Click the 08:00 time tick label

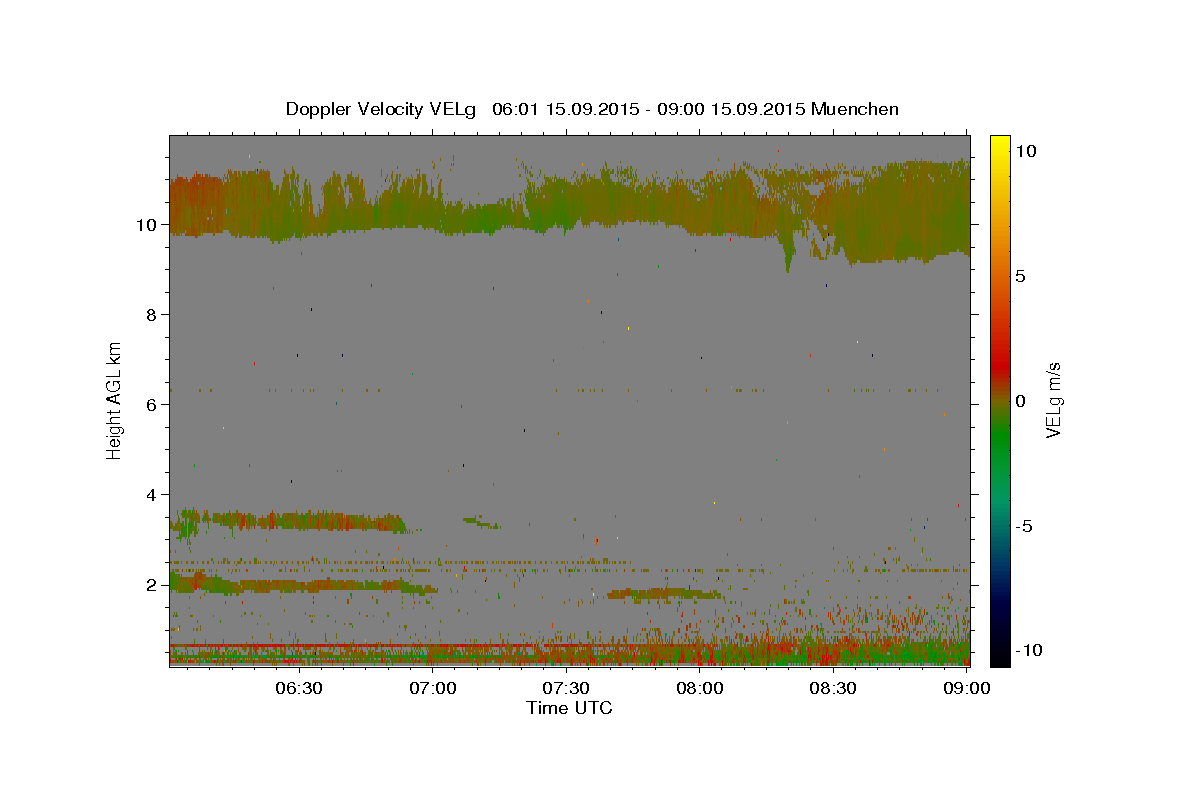pyautogui.click(x=700, y=688)
